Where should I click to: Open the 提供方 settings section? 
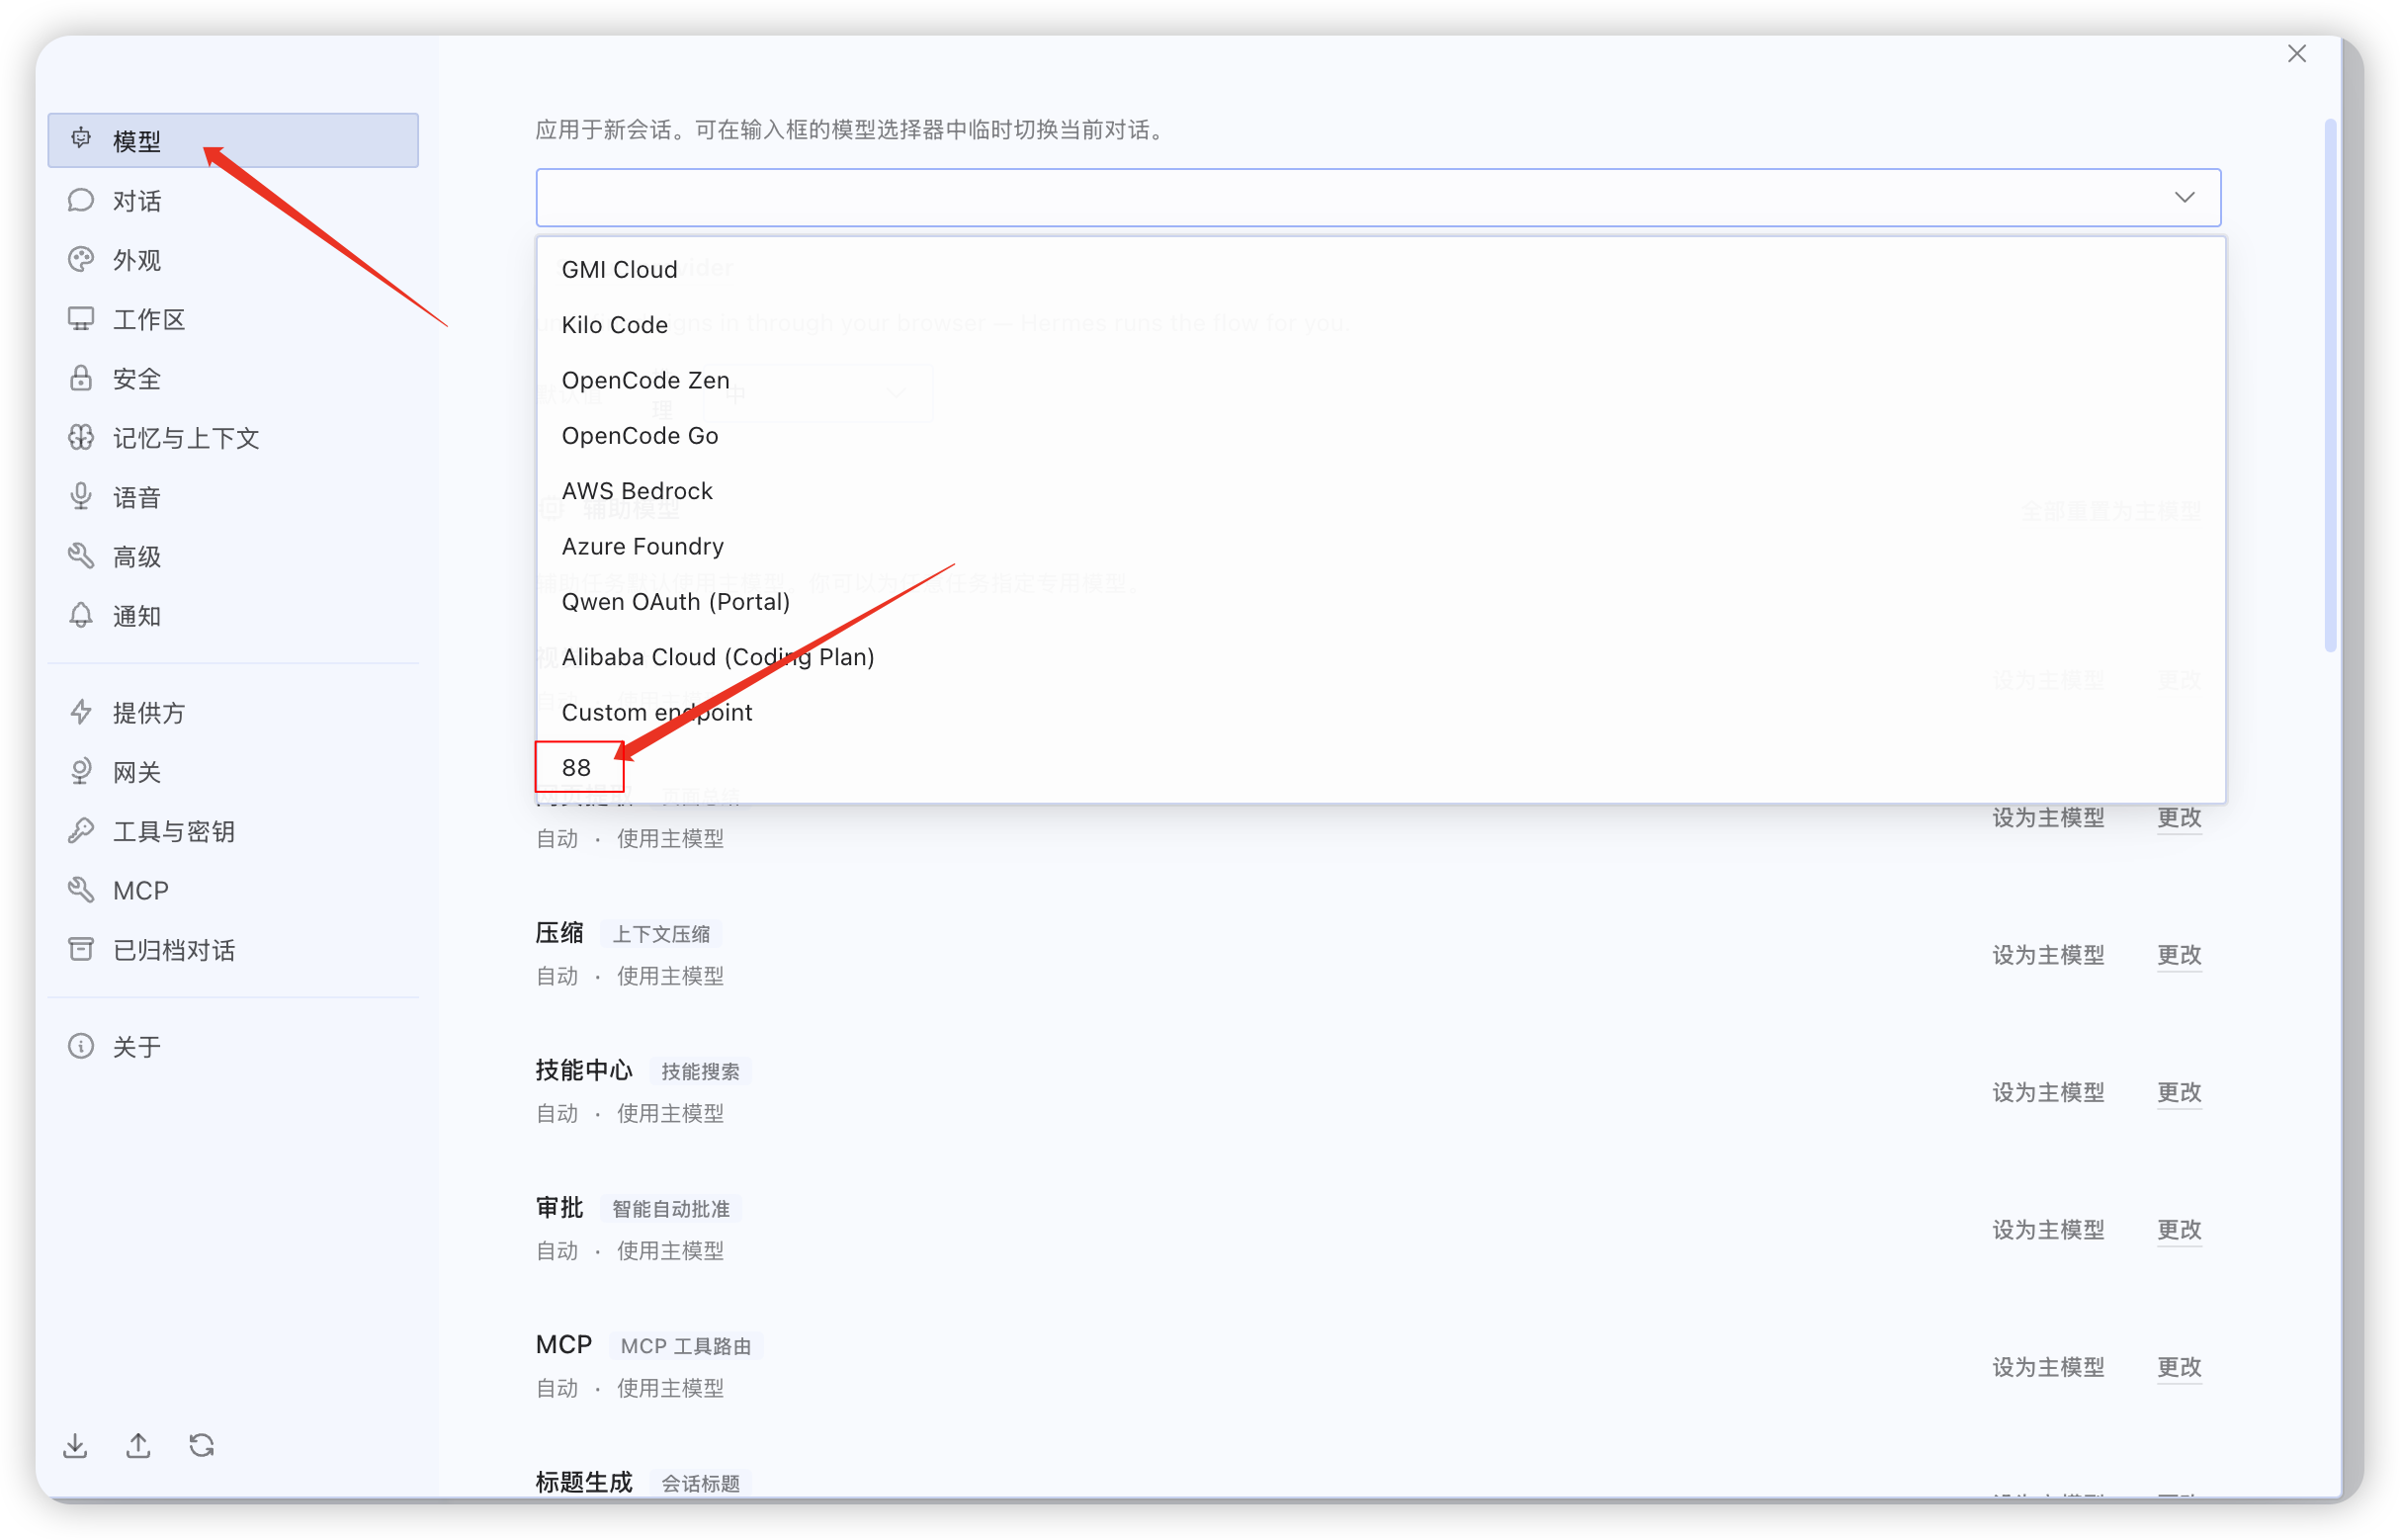pos(233,713)
